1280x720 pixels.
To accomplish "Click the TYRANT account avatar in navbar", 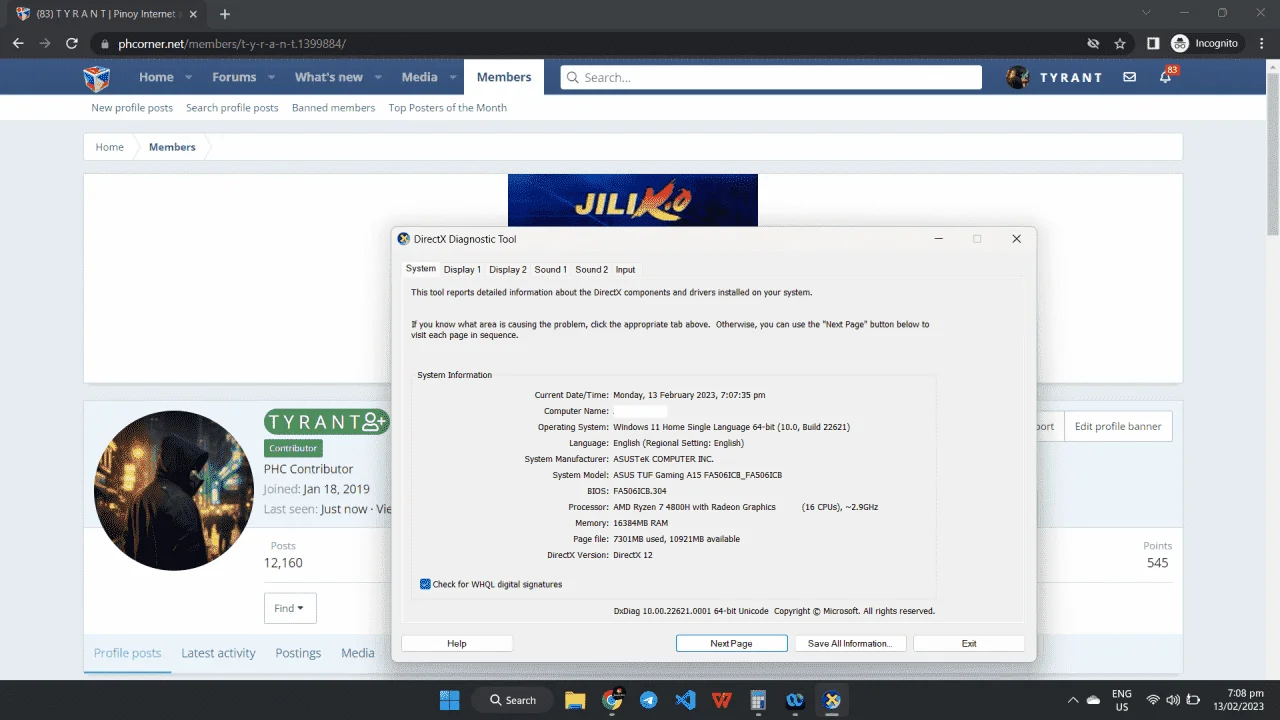I will [1018, 77].
